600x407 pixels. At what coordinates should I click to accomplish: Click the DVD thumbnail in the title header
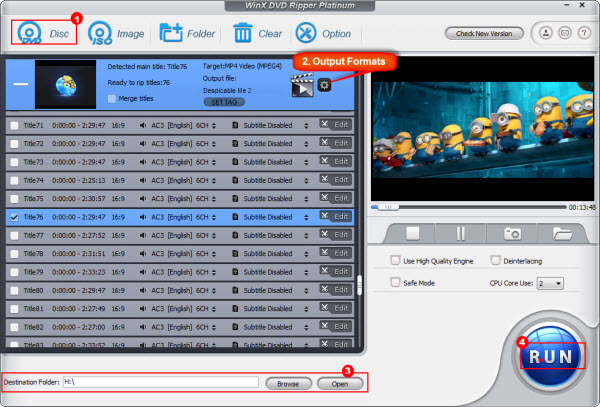coord(65,84)
